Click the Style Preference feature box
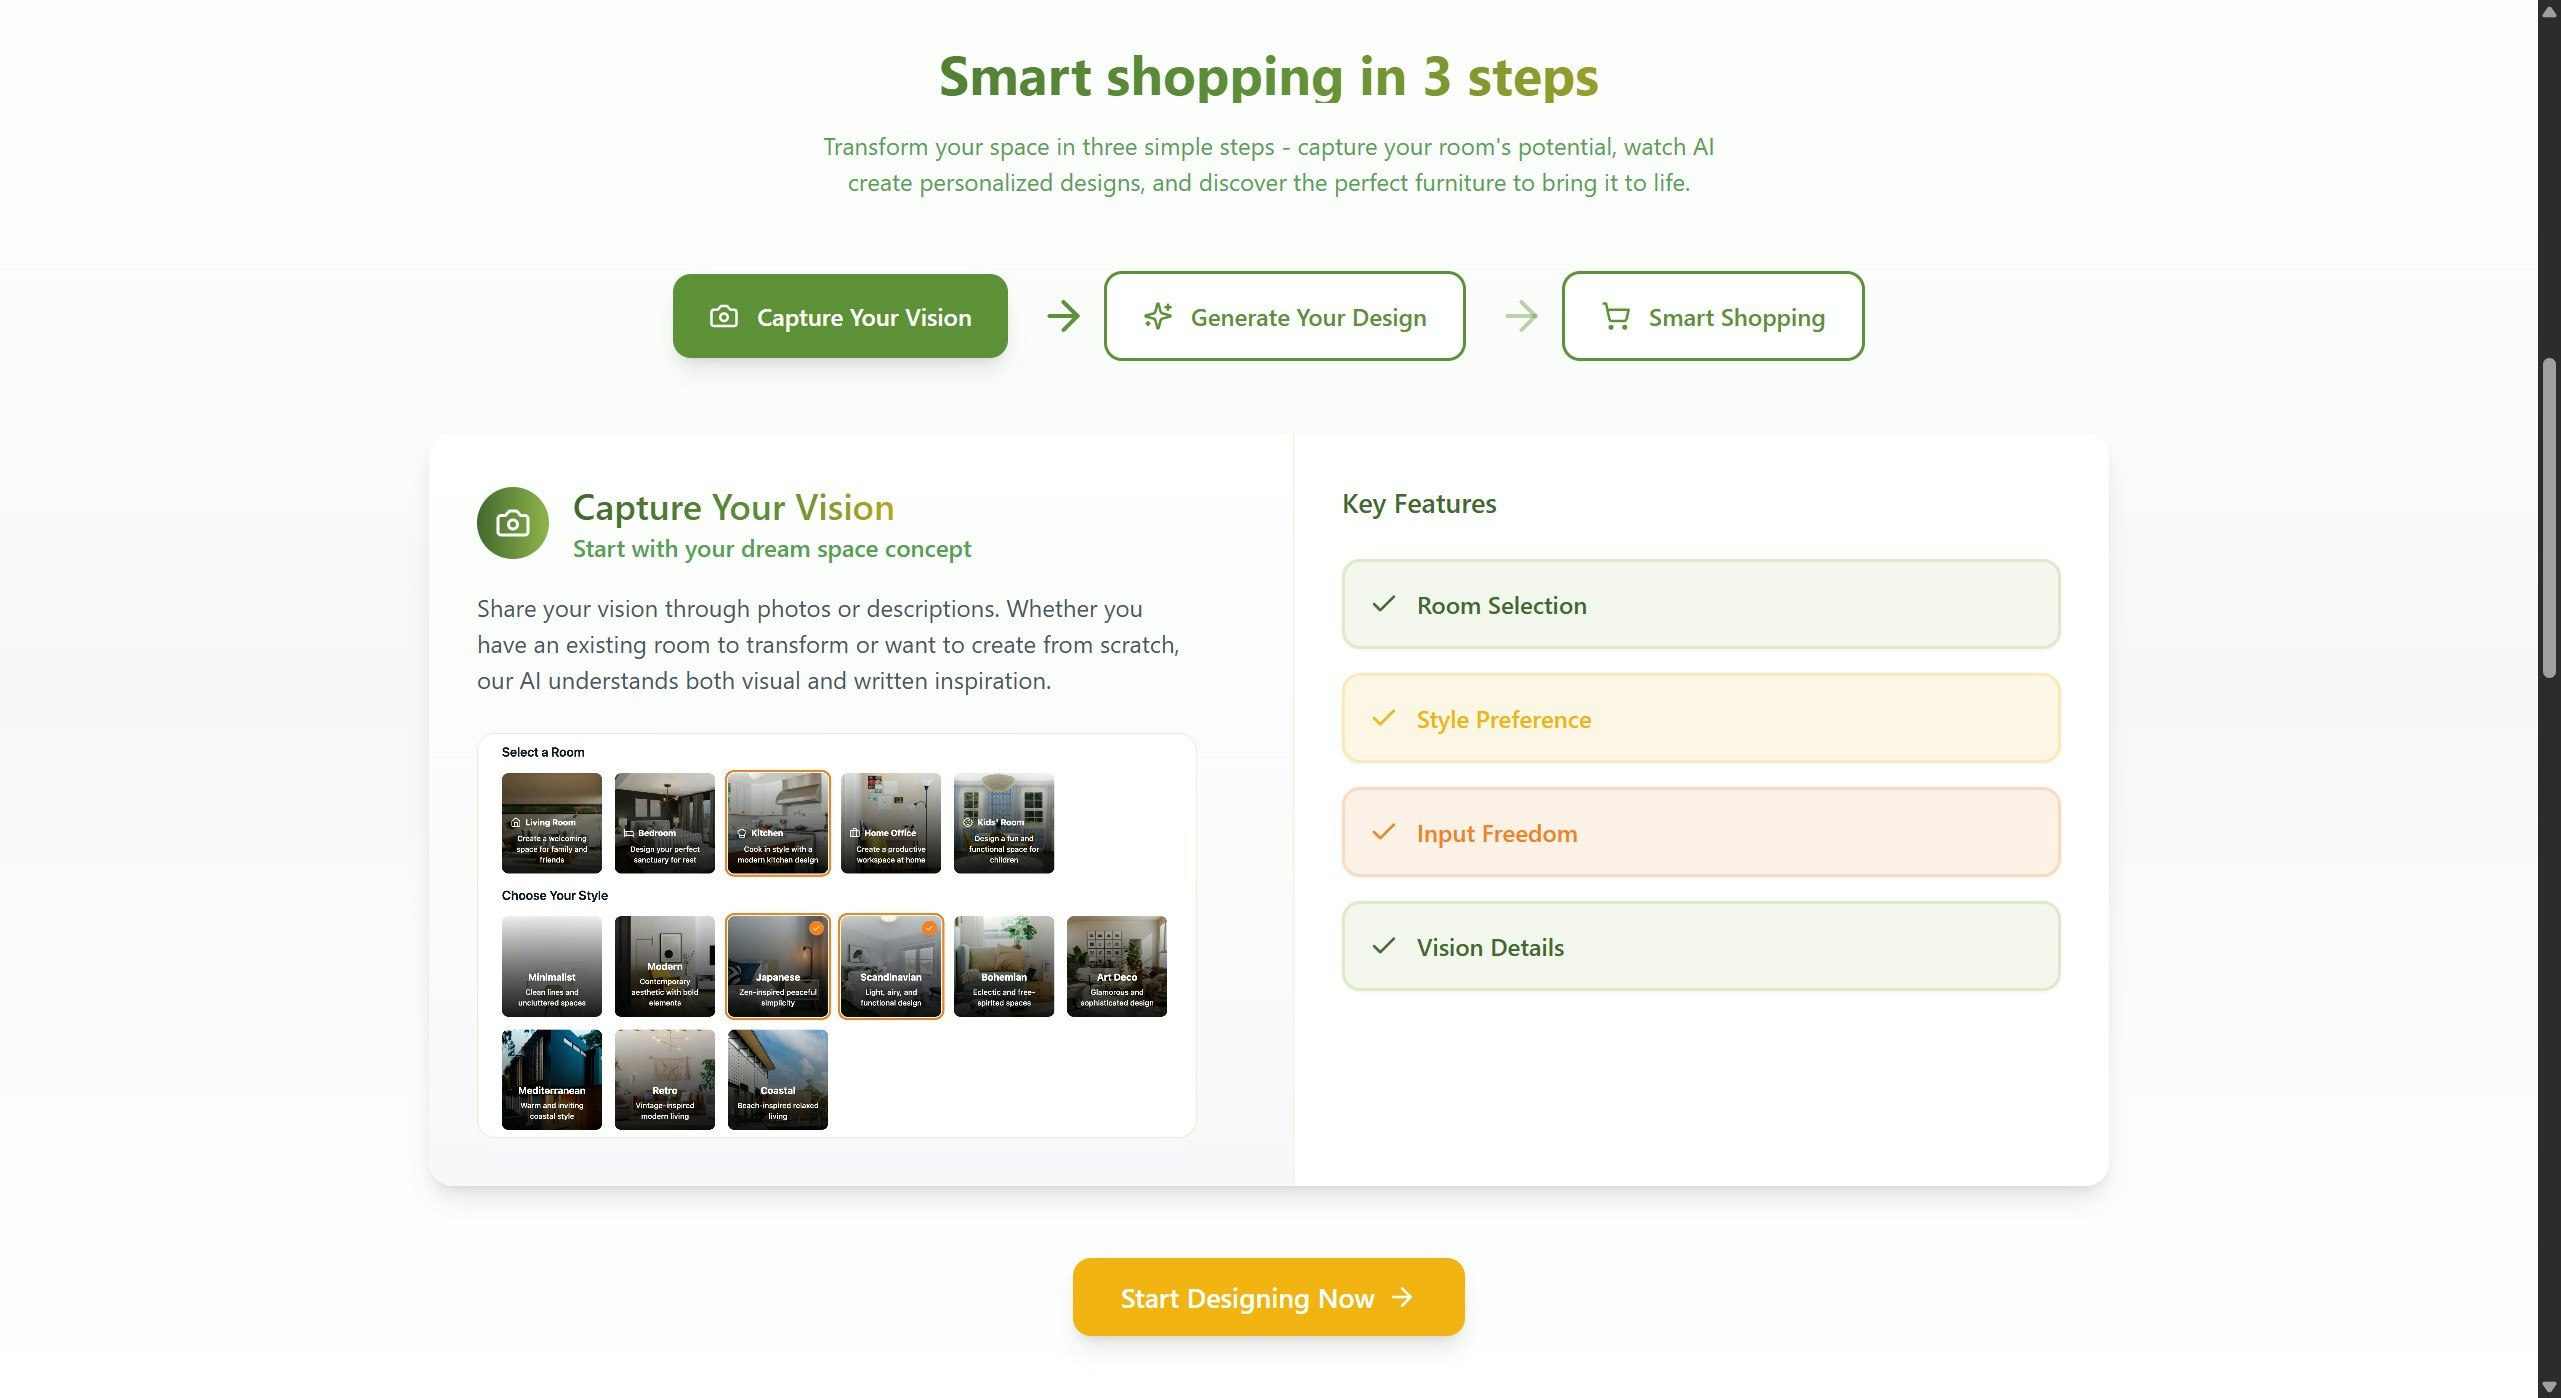Screen dimensions: 2561x1398 click(1700, 718)
